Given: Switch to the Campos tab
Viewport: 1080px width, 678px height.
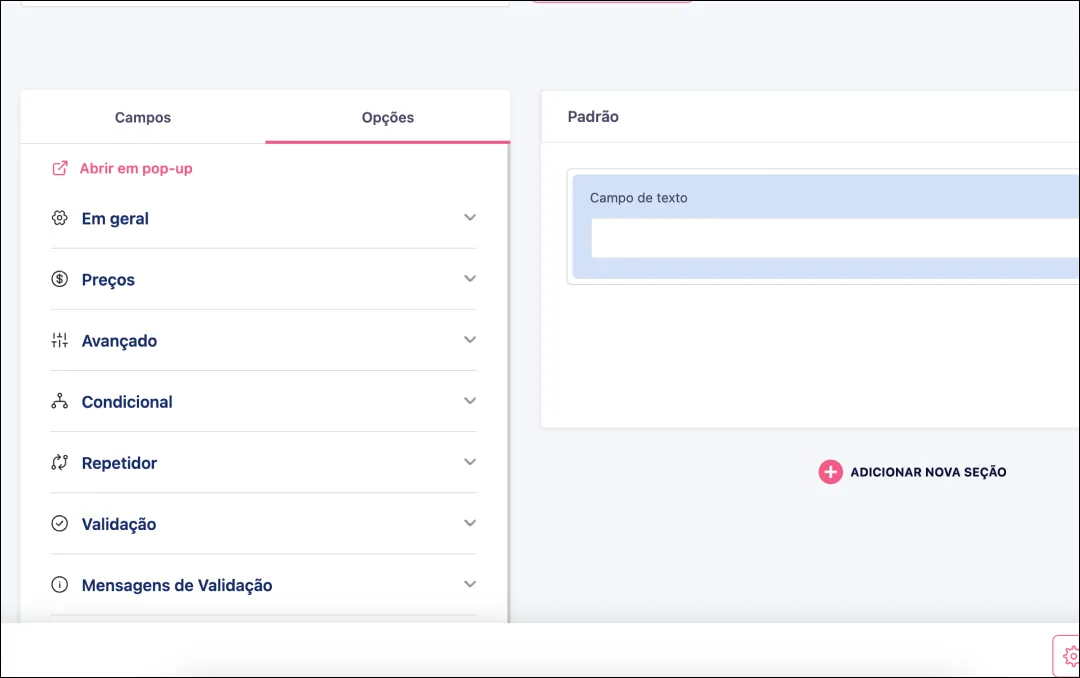Looking at the screenshot, I should point(143,117).
